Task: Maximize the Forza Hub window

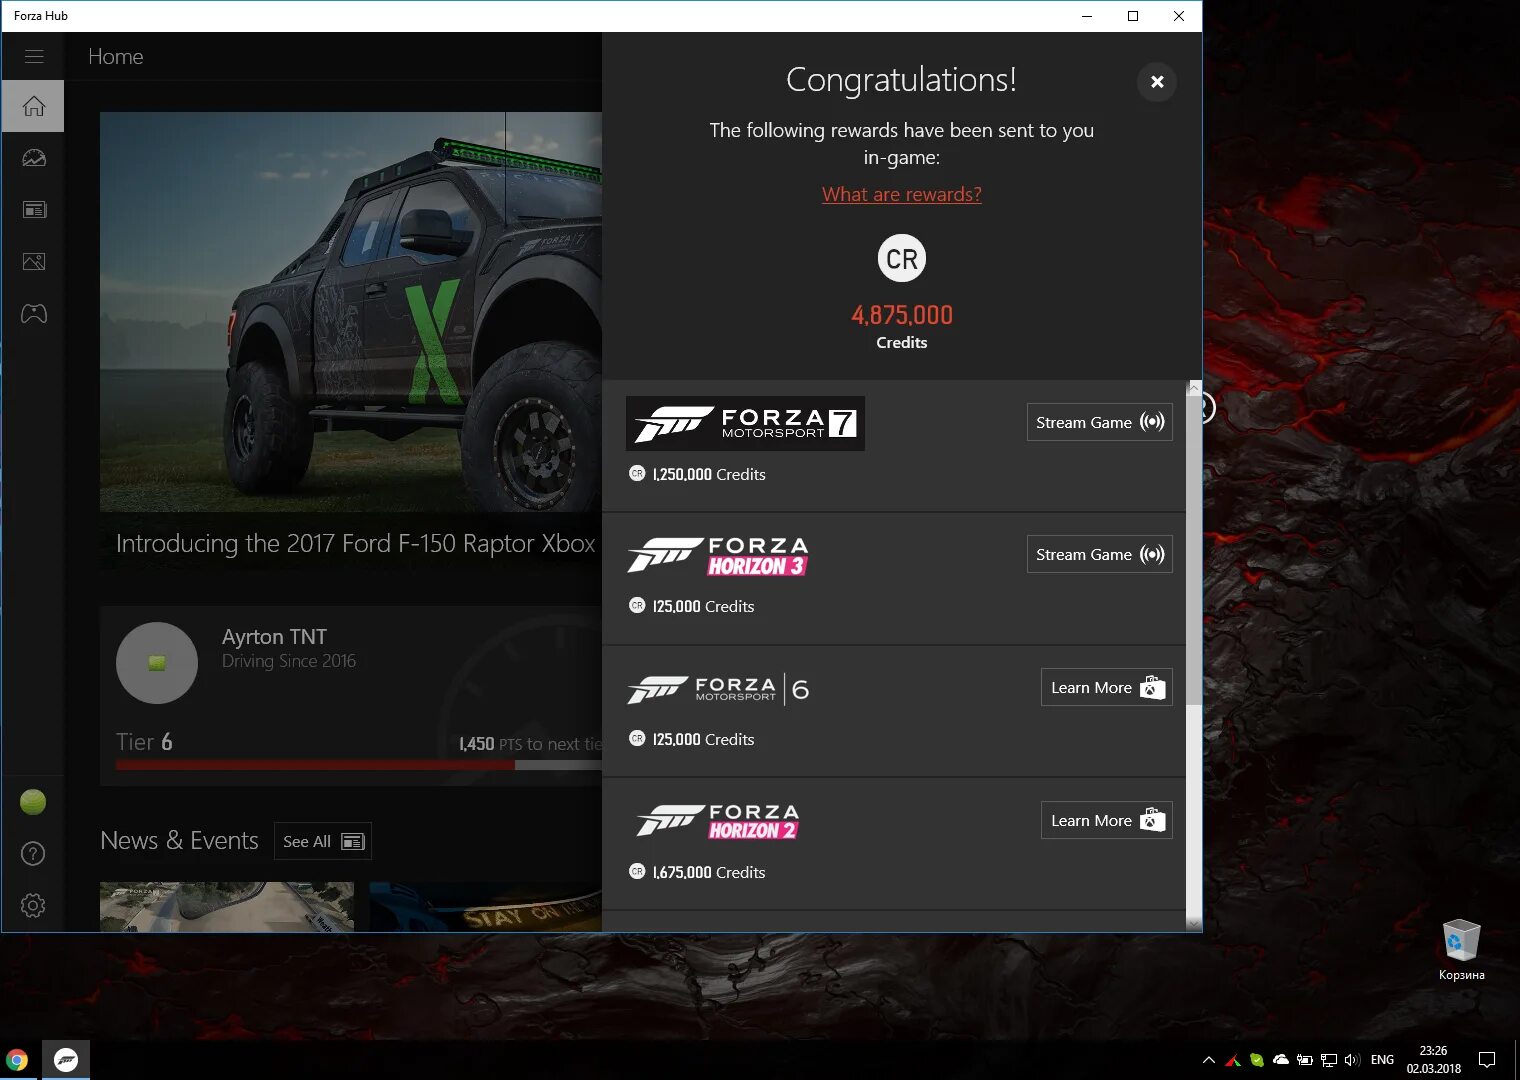Action: [1133, 16]
